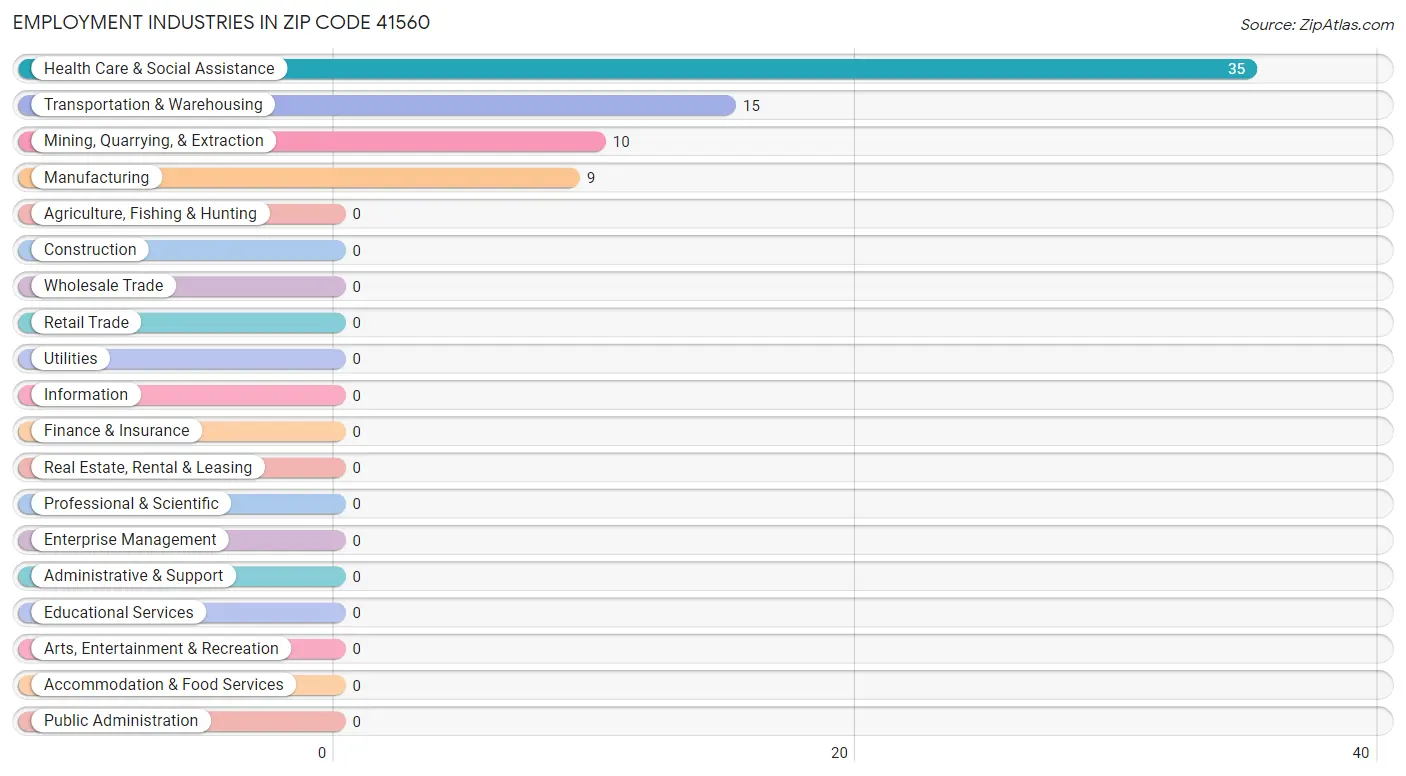Select the Educational Services label
1406x776 pixels.
point(119,613)
